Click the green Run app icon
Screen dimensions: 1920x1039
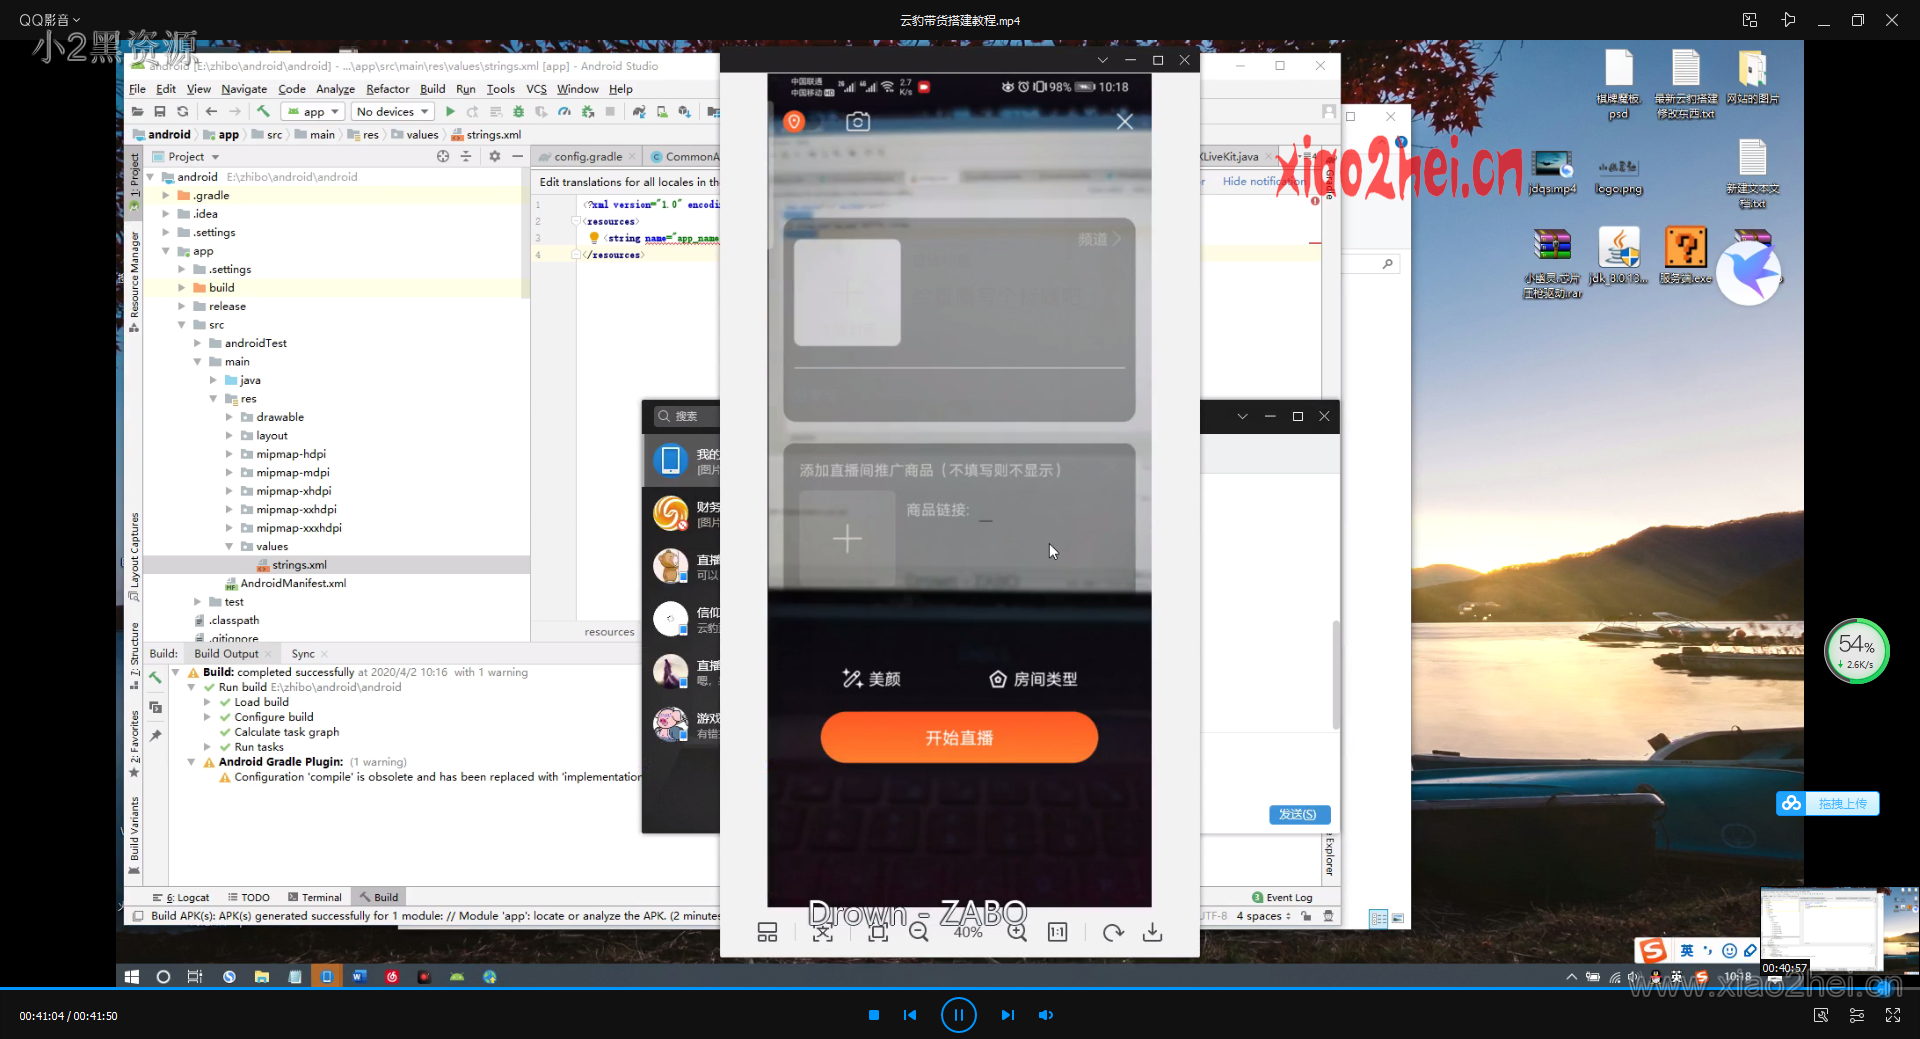point(450,112)
